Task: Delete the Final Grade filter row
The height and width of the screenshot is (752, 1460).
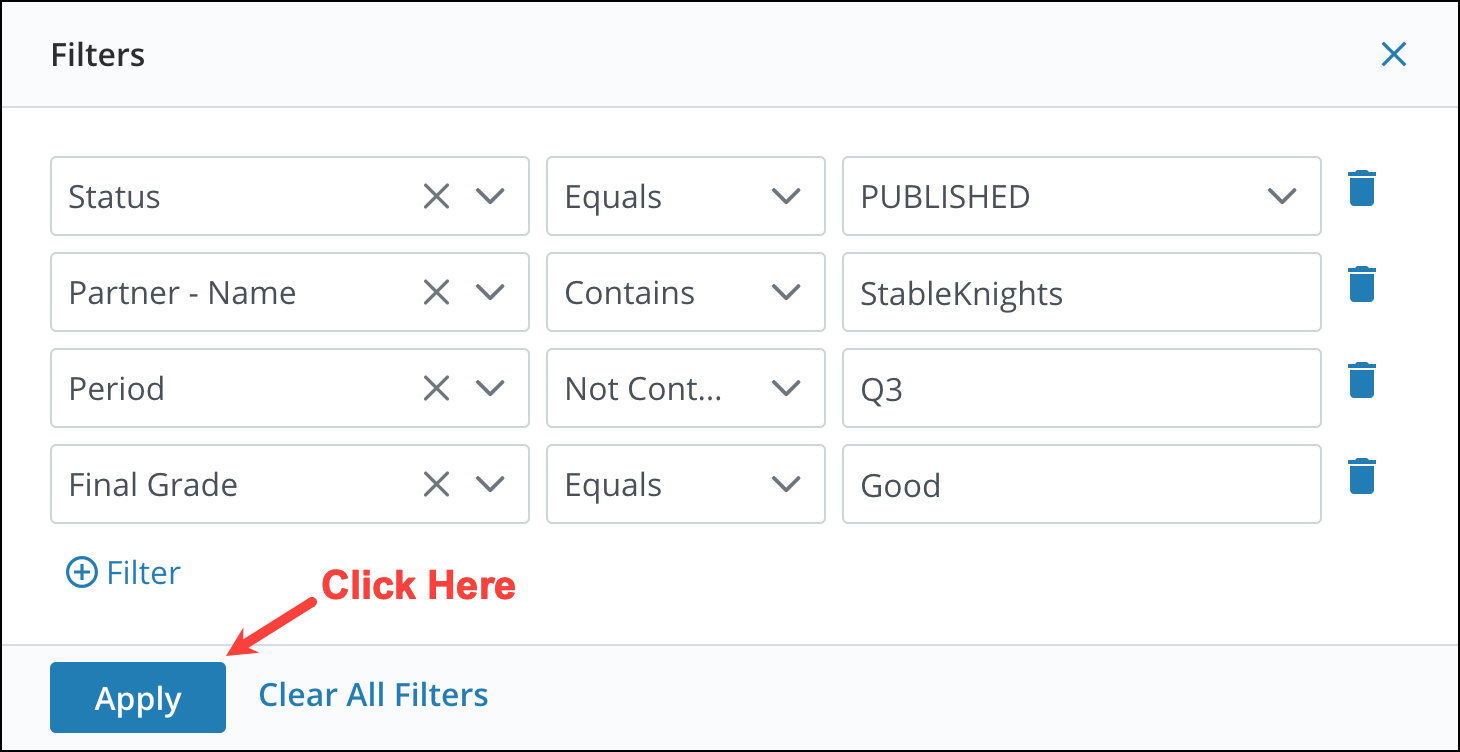Action: point(1361,475)
